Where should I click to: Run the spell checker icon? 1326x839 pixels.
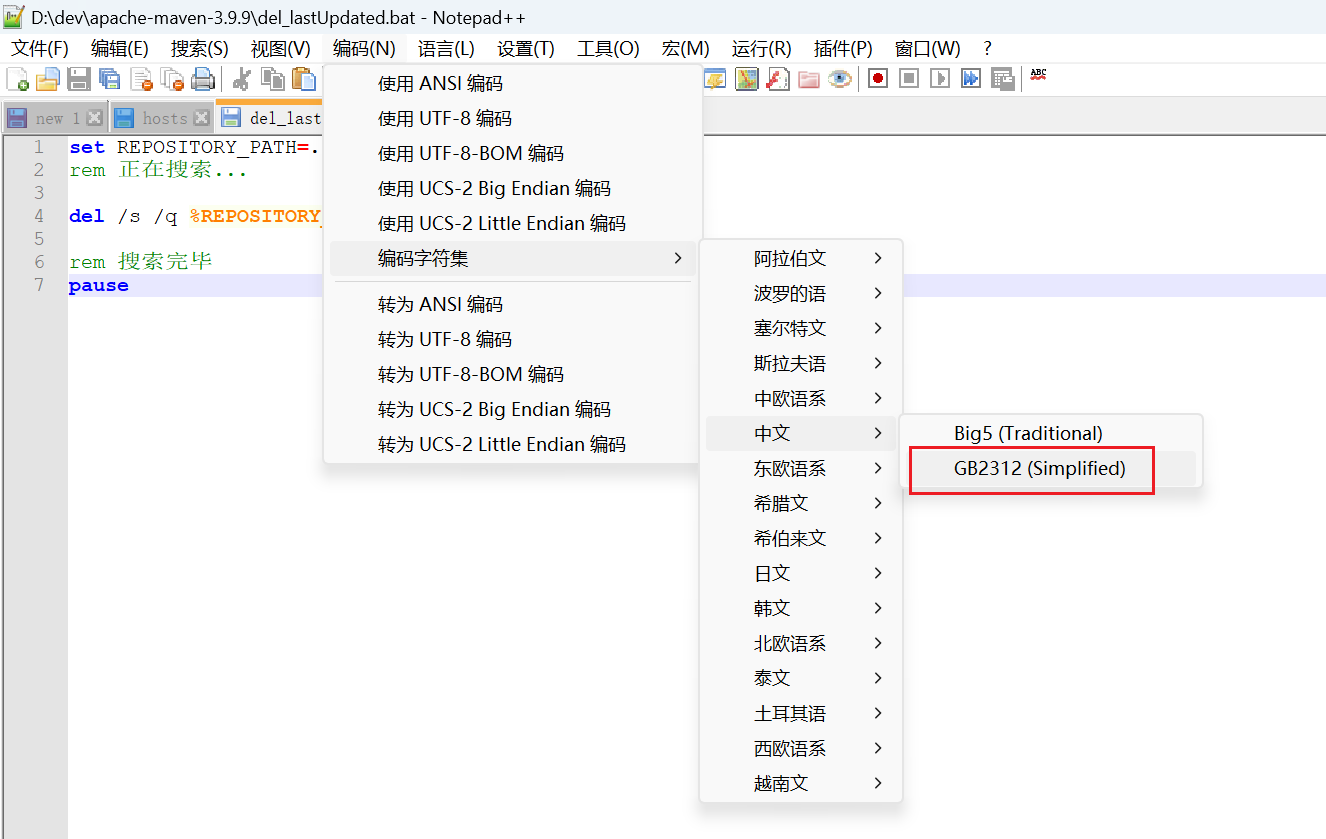point(1037,78)
